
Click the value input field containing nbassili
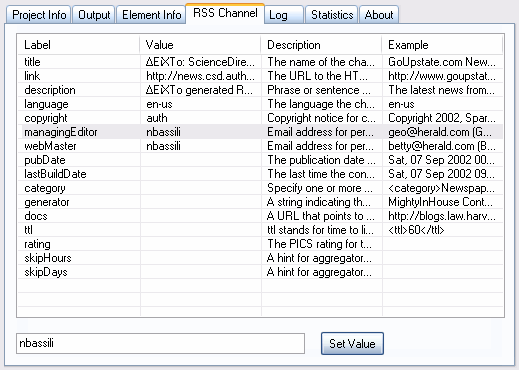point(160,343)
